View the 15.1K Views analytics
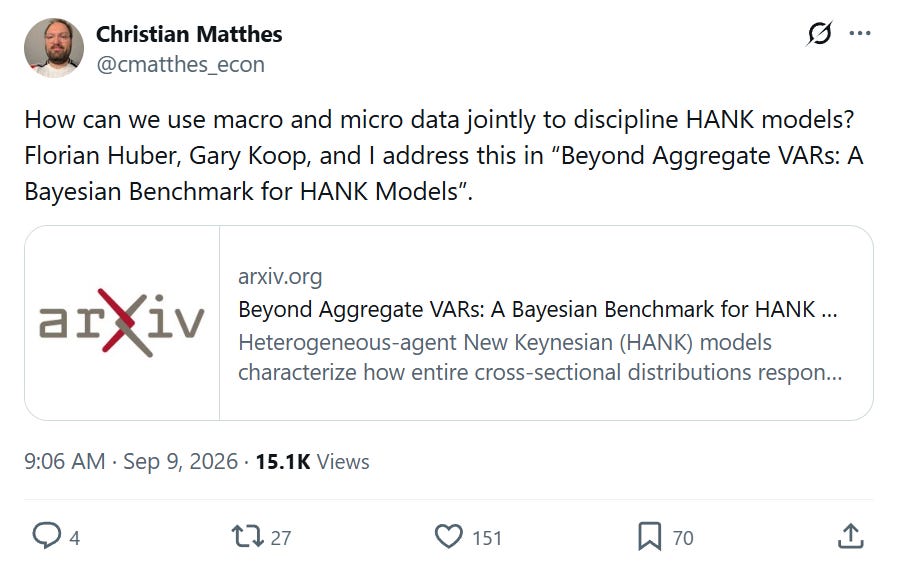This screenshot has height=565, width=898. (x=312, y=461)
